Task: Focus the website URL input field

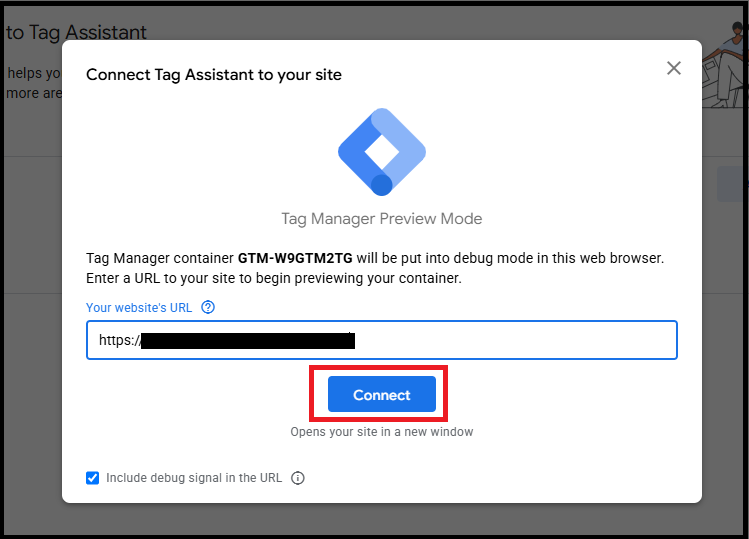Action: pyautogui.click(x=500, y=340)
